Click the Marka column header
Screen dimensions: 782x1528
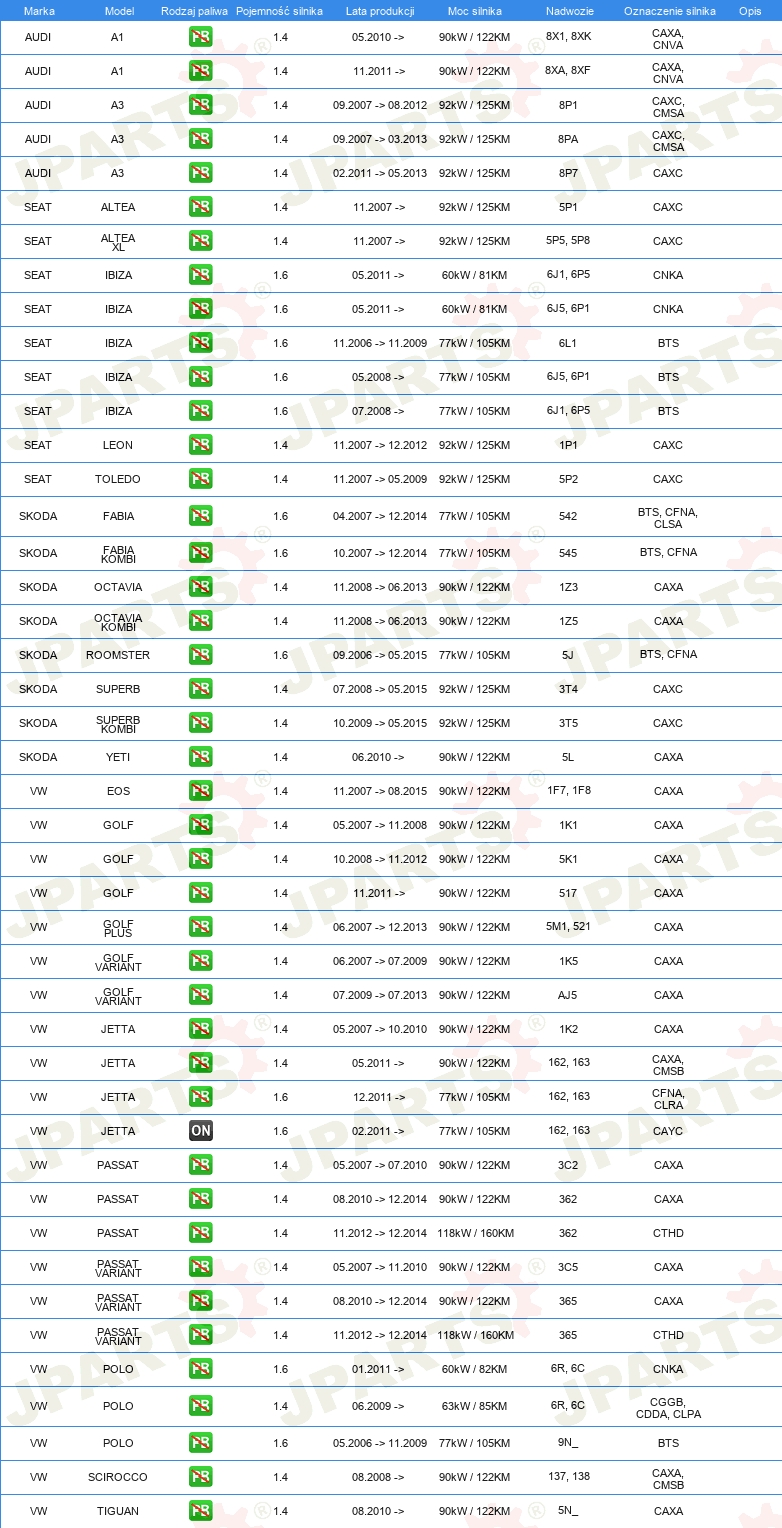39,11
